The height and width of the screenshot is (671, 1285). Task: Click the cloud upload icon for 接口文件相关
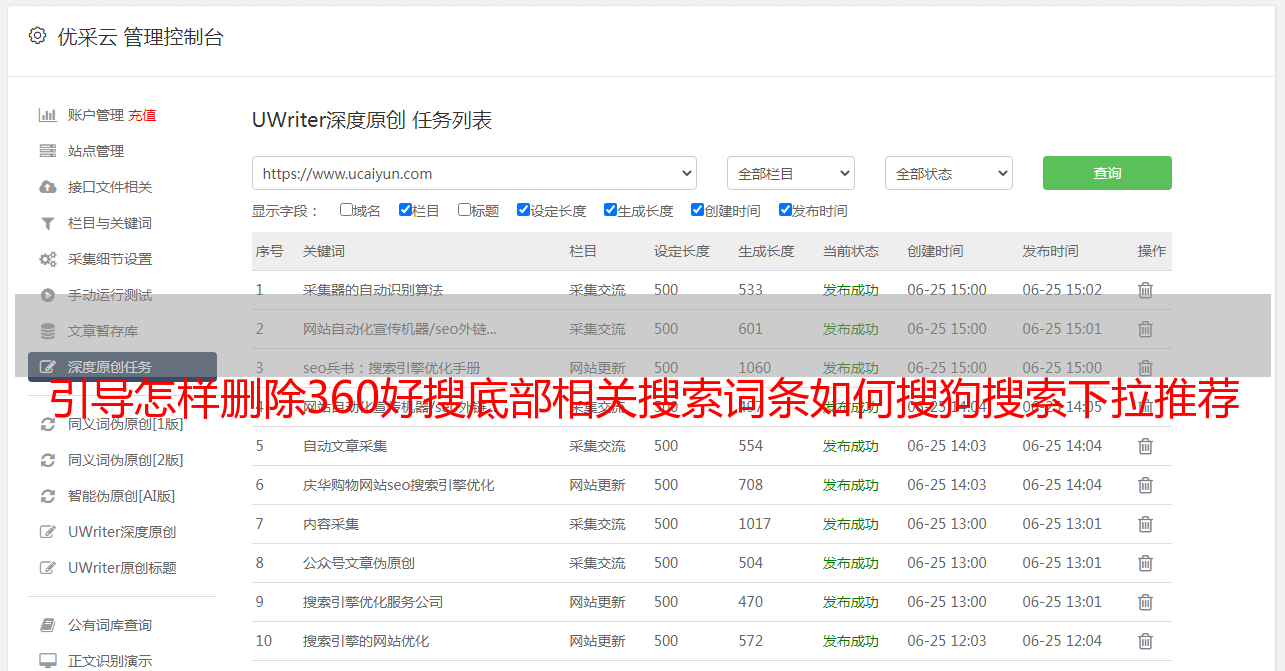47,187
